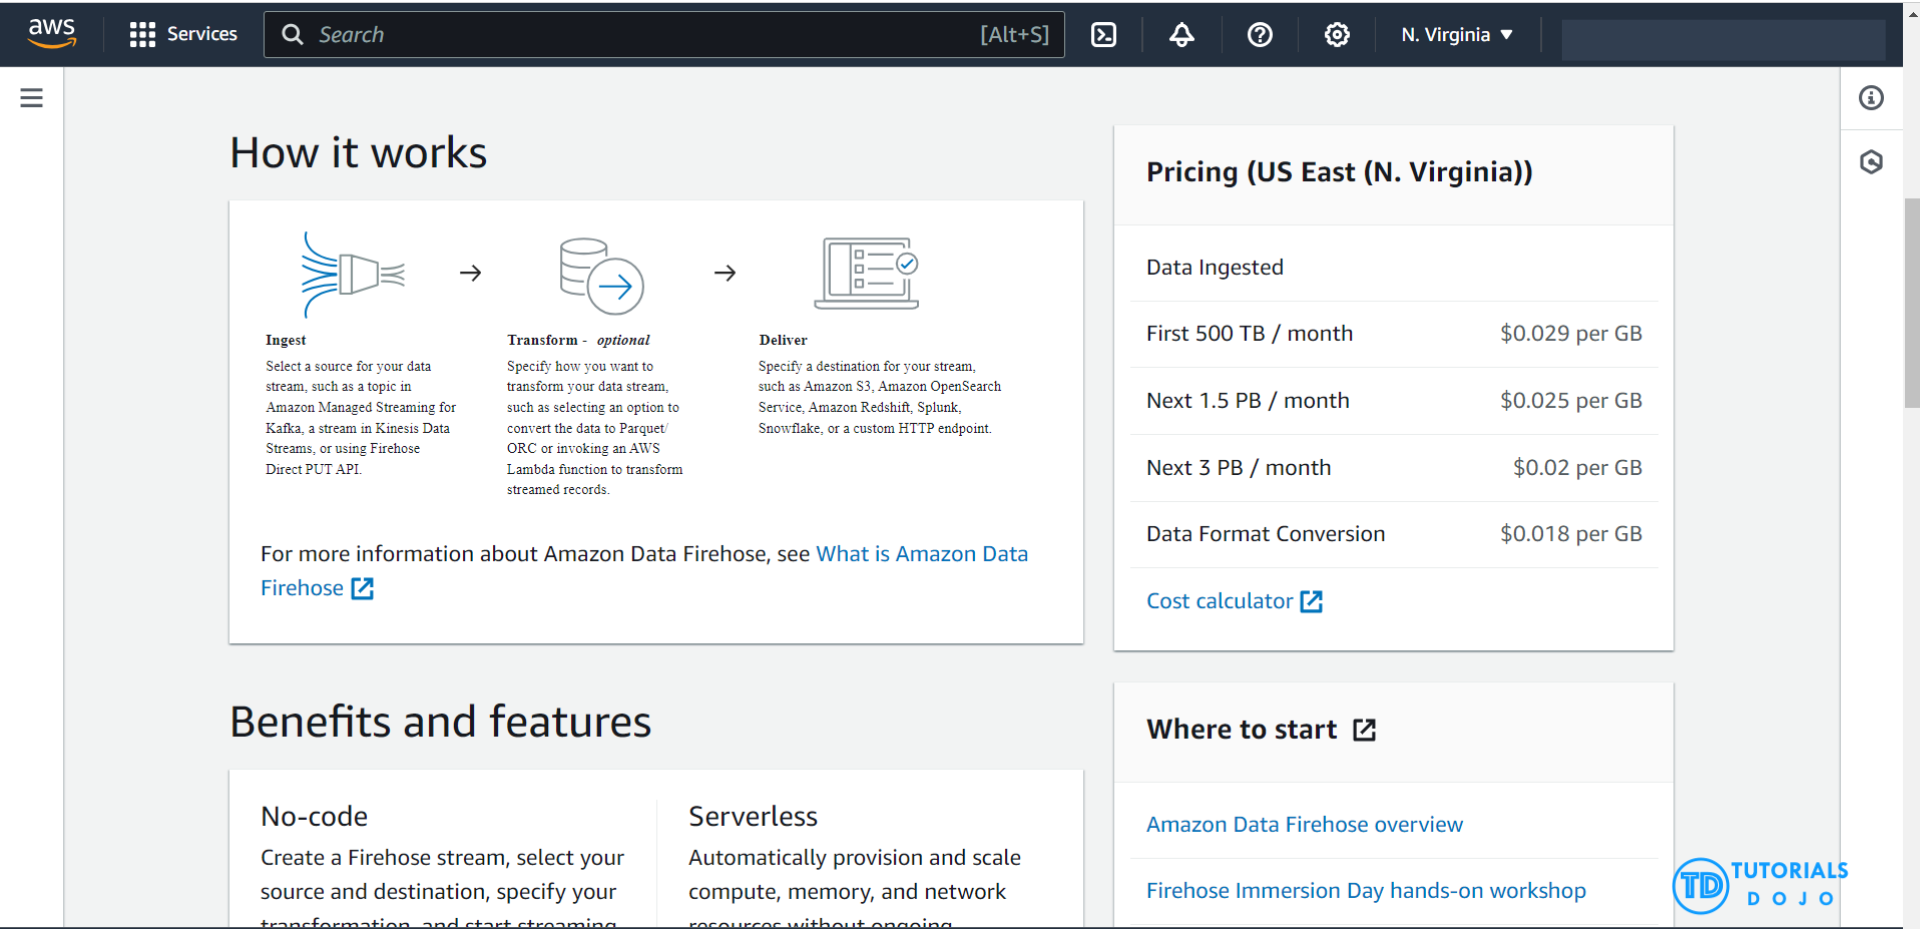Screen dimensions: 1920x929
Task: Open the Services grid menu
Action: point(183,34)
